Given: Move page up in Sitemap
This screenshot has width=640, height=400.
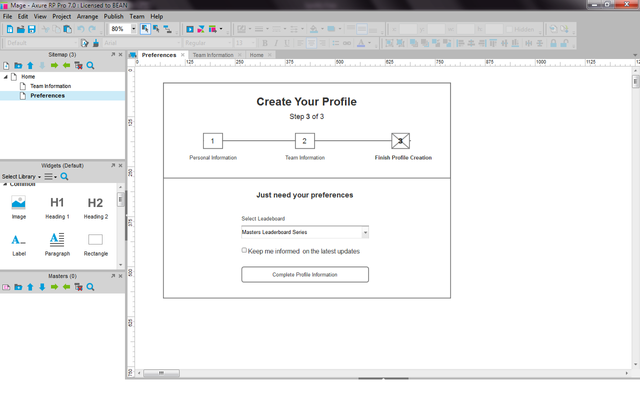Looking at the screenshot, I should [30, 66].
